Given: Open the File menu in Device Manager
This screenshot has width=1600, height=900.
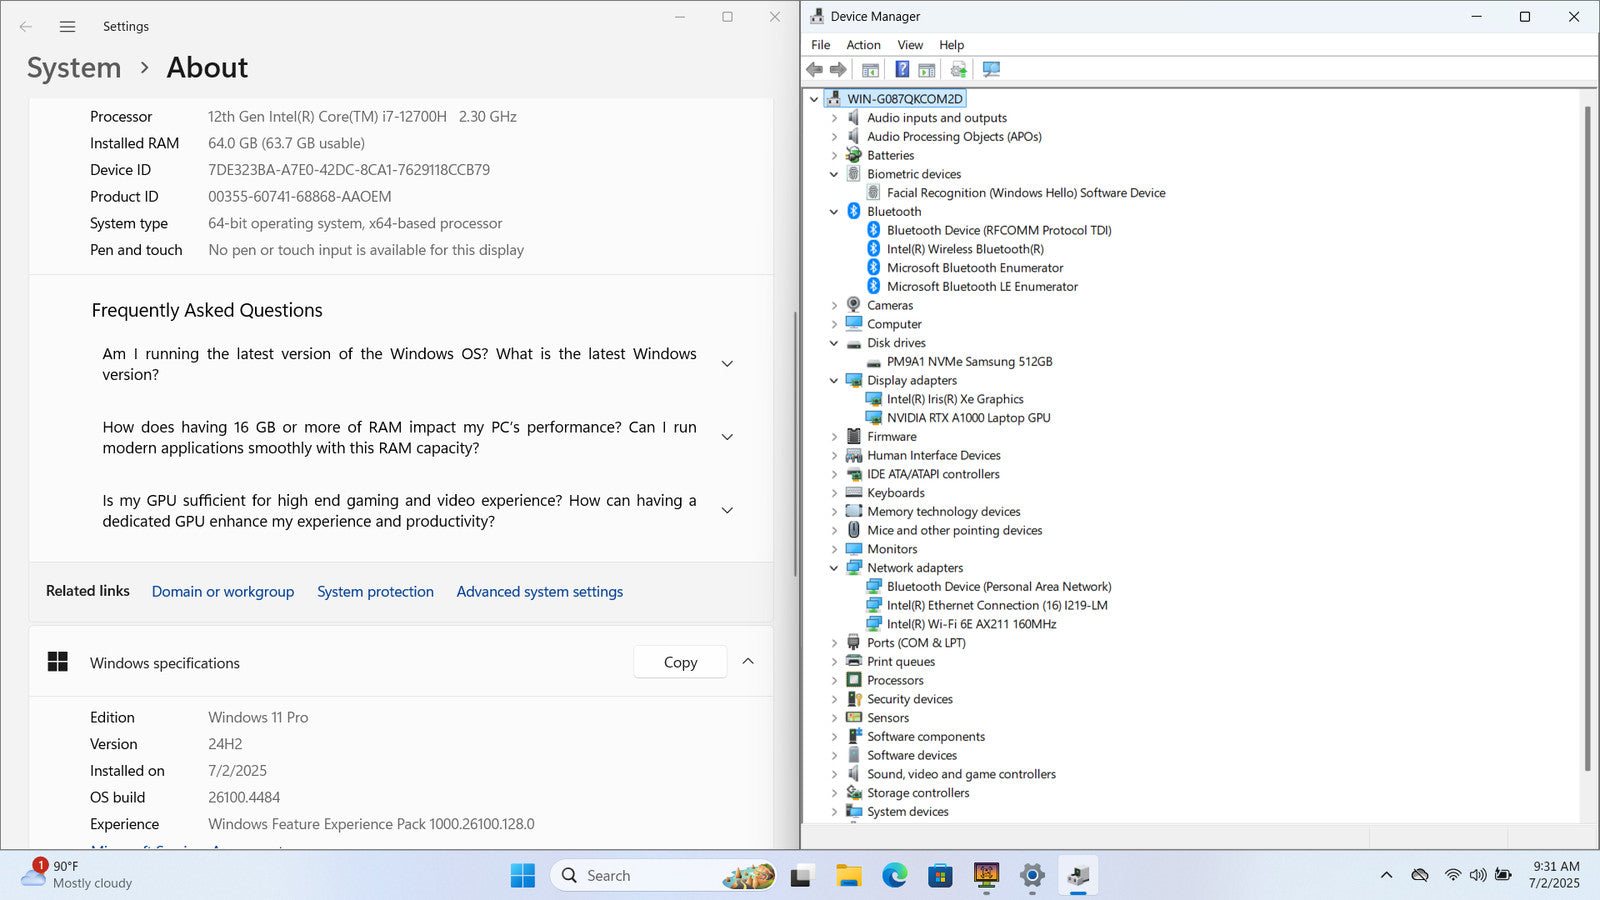Looking at the screenshot, I should (x=821, y=45).
